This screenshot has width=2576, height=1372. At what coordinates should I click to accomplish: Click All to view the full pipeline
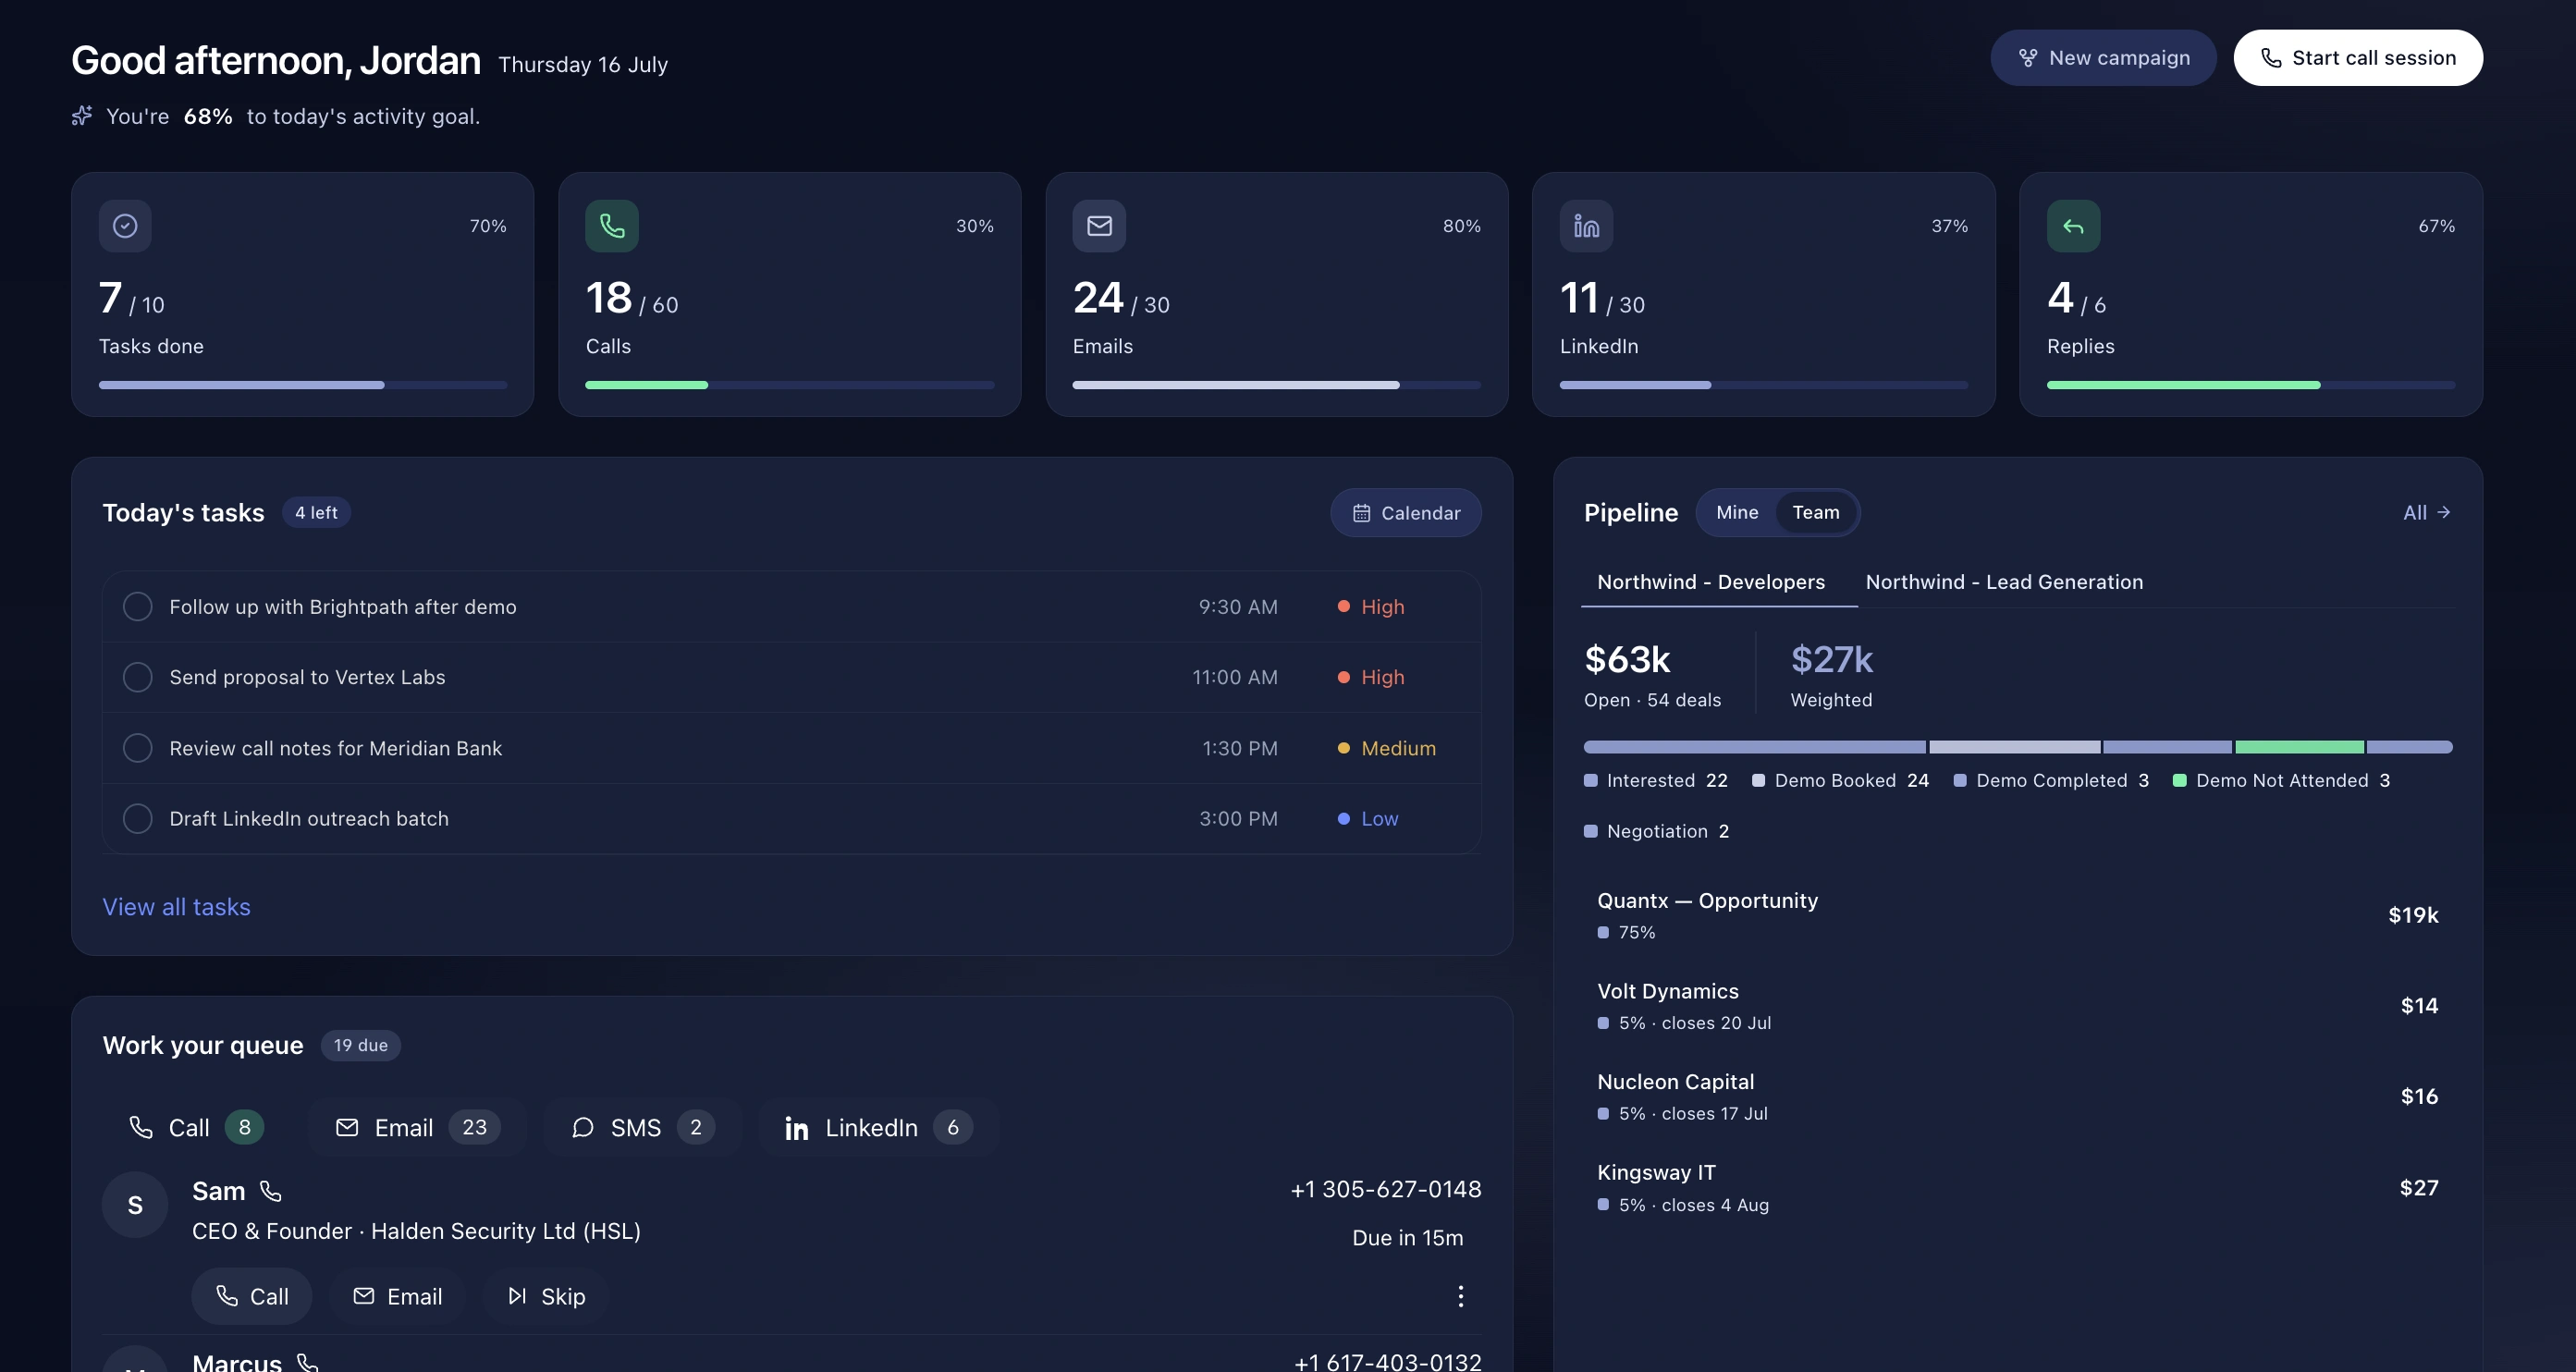click(2427, 512)
